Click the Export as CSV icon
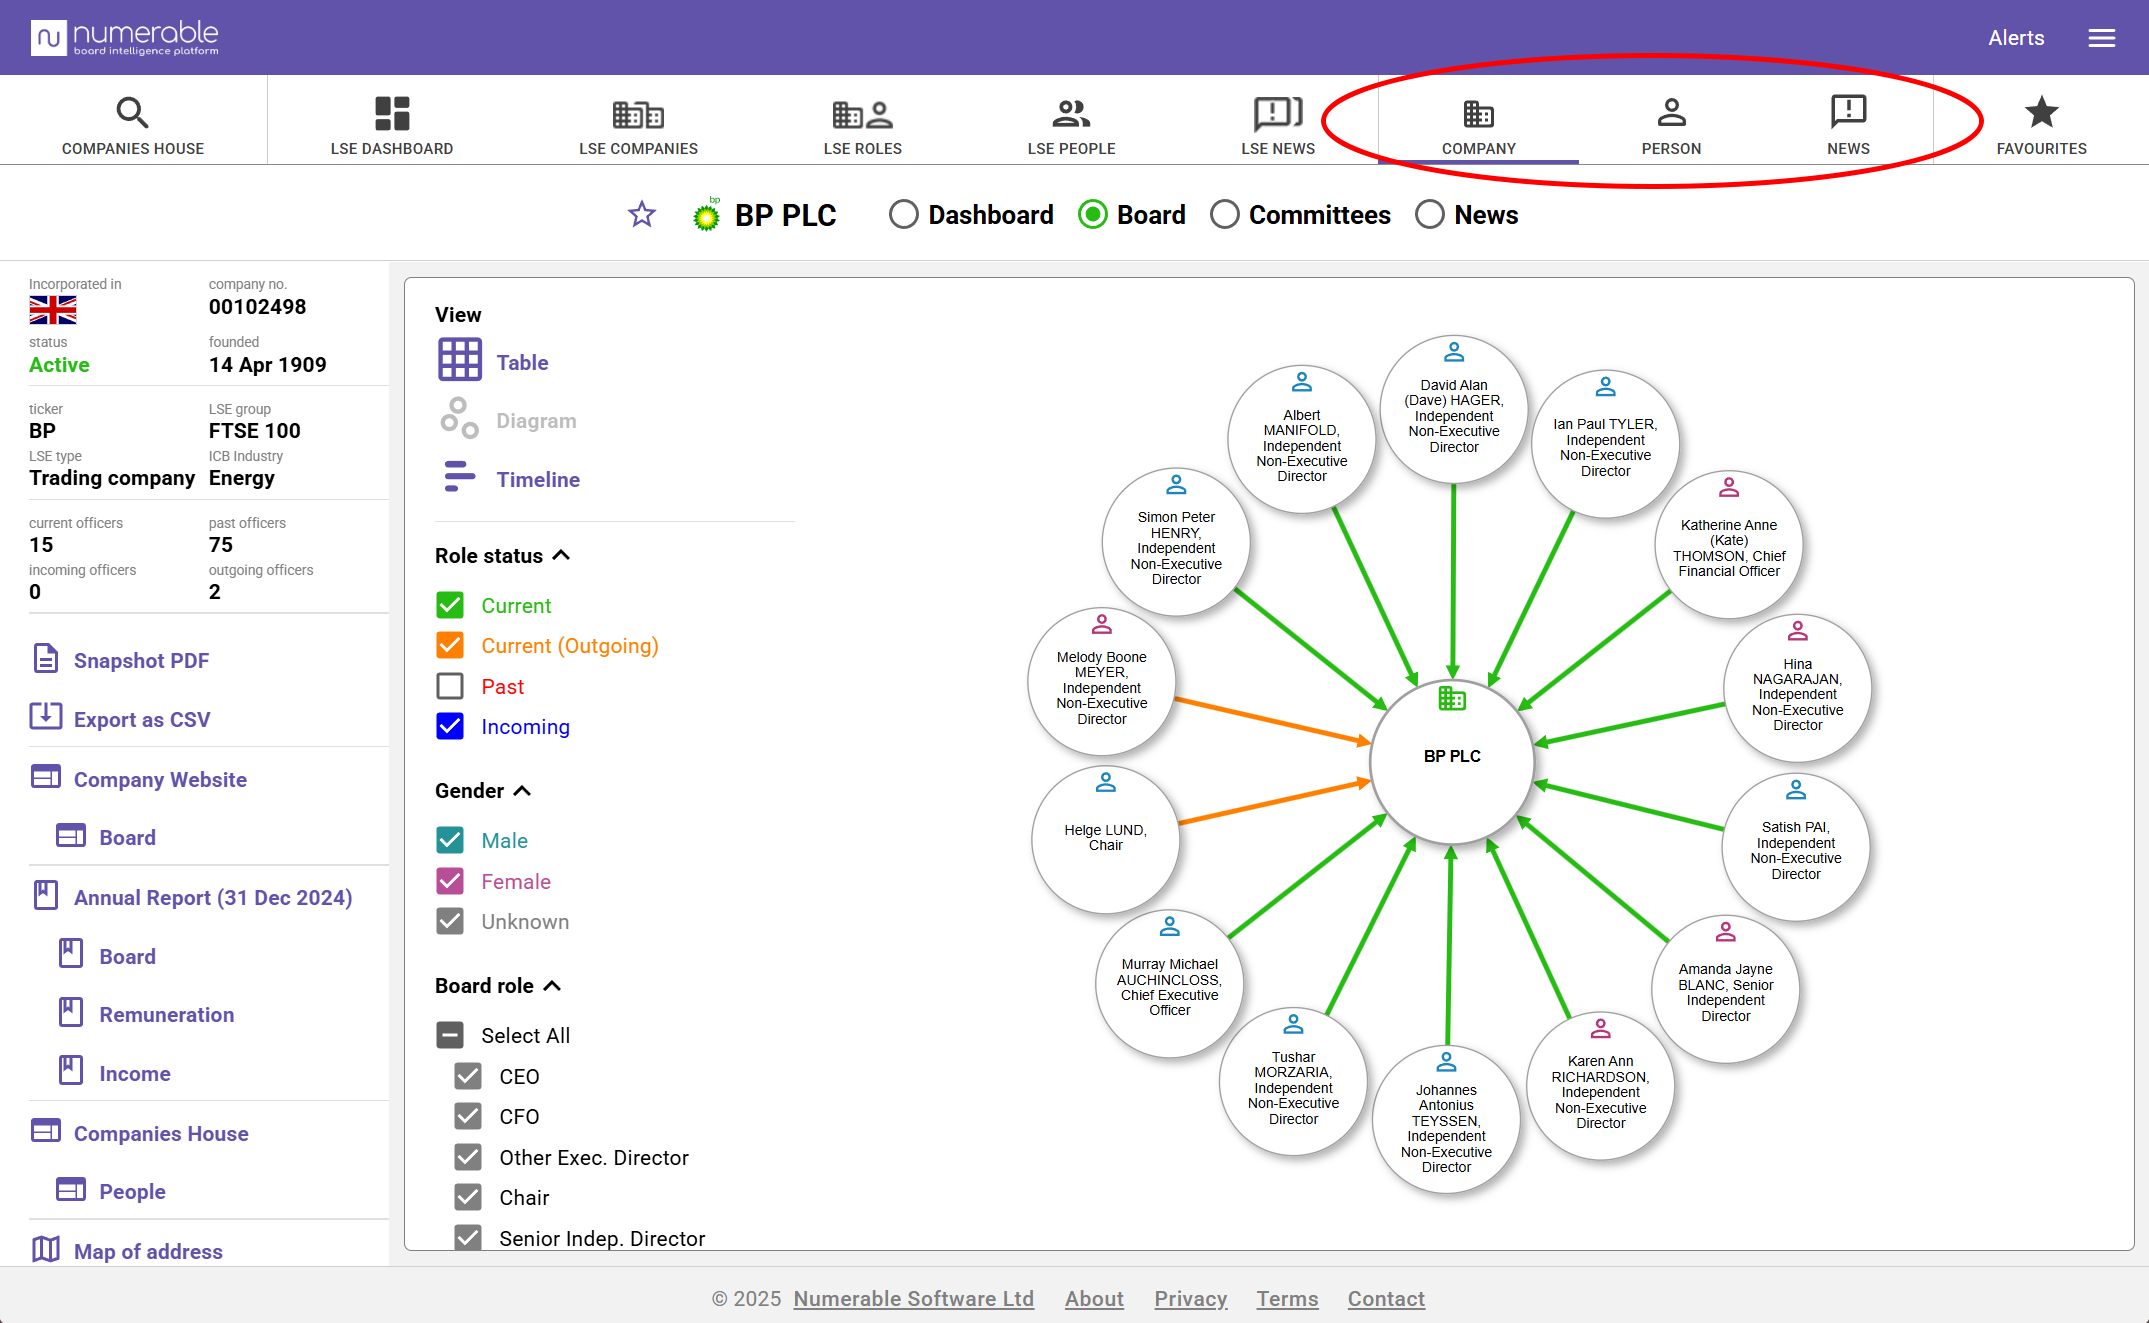The width and height of the screenshot is (2149, 1323). click(x=46, y=717)
